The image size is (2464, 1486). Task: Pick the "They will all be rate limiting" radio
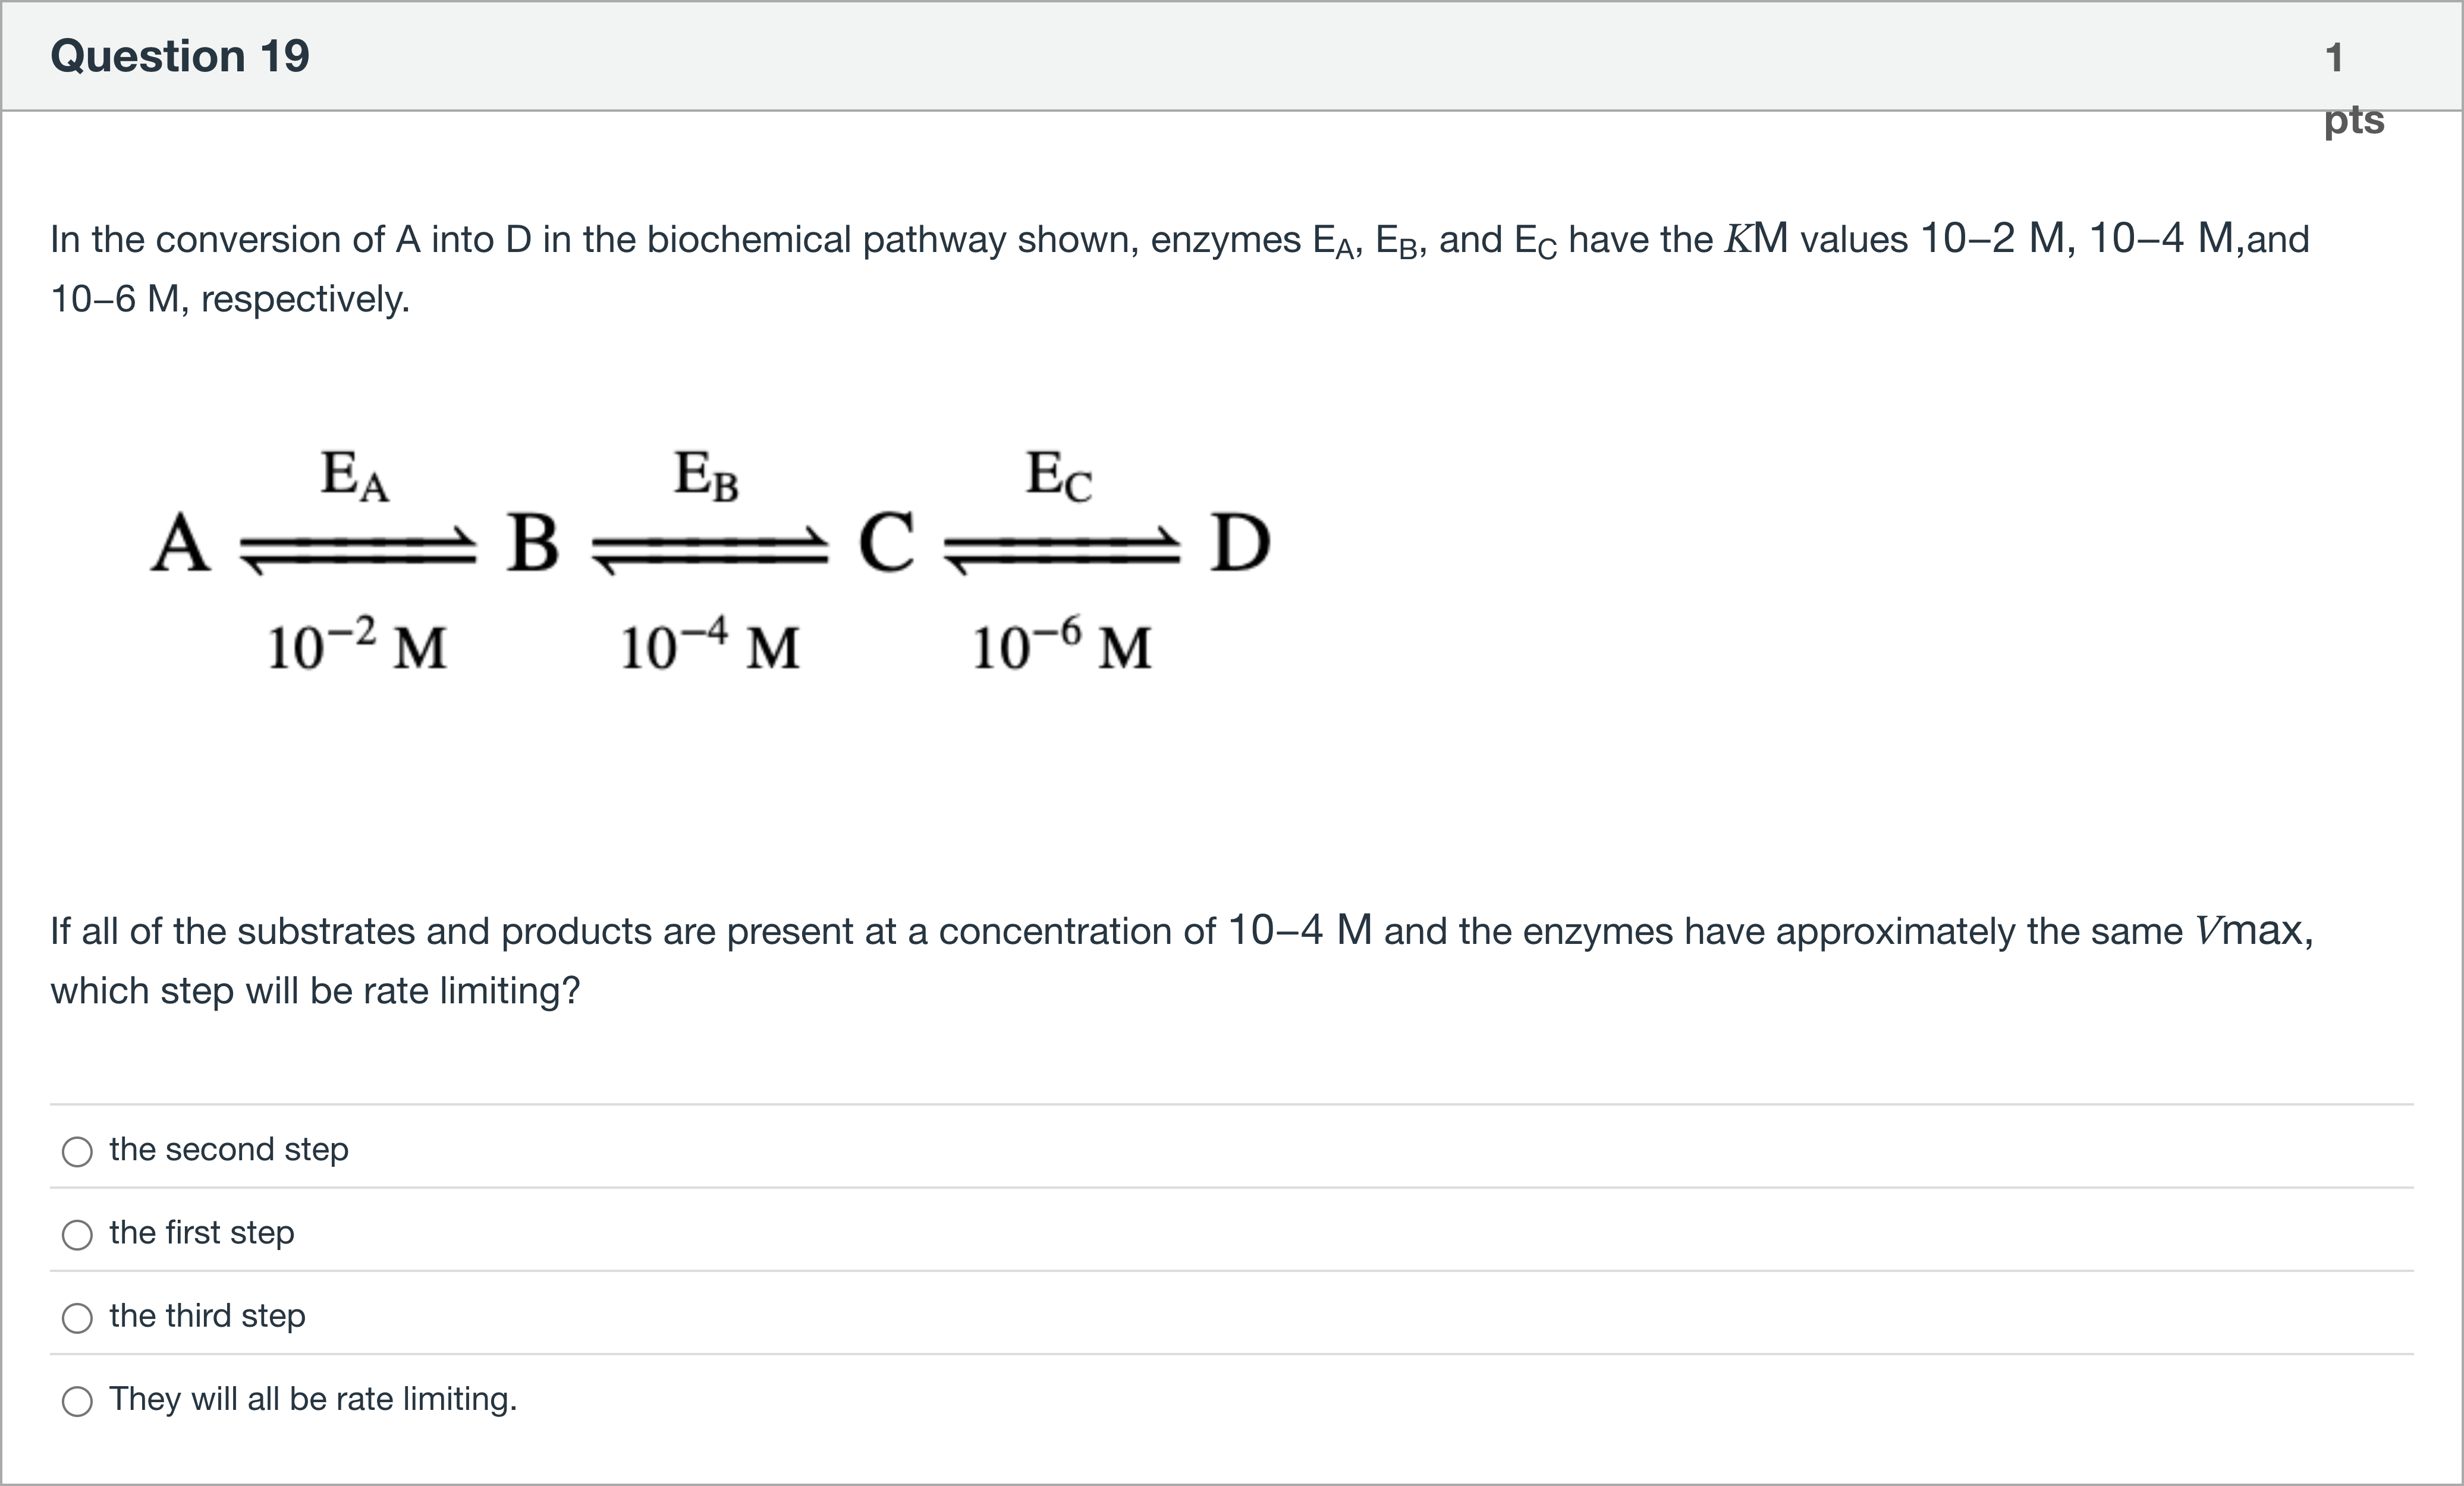[x=77, y=1400]
